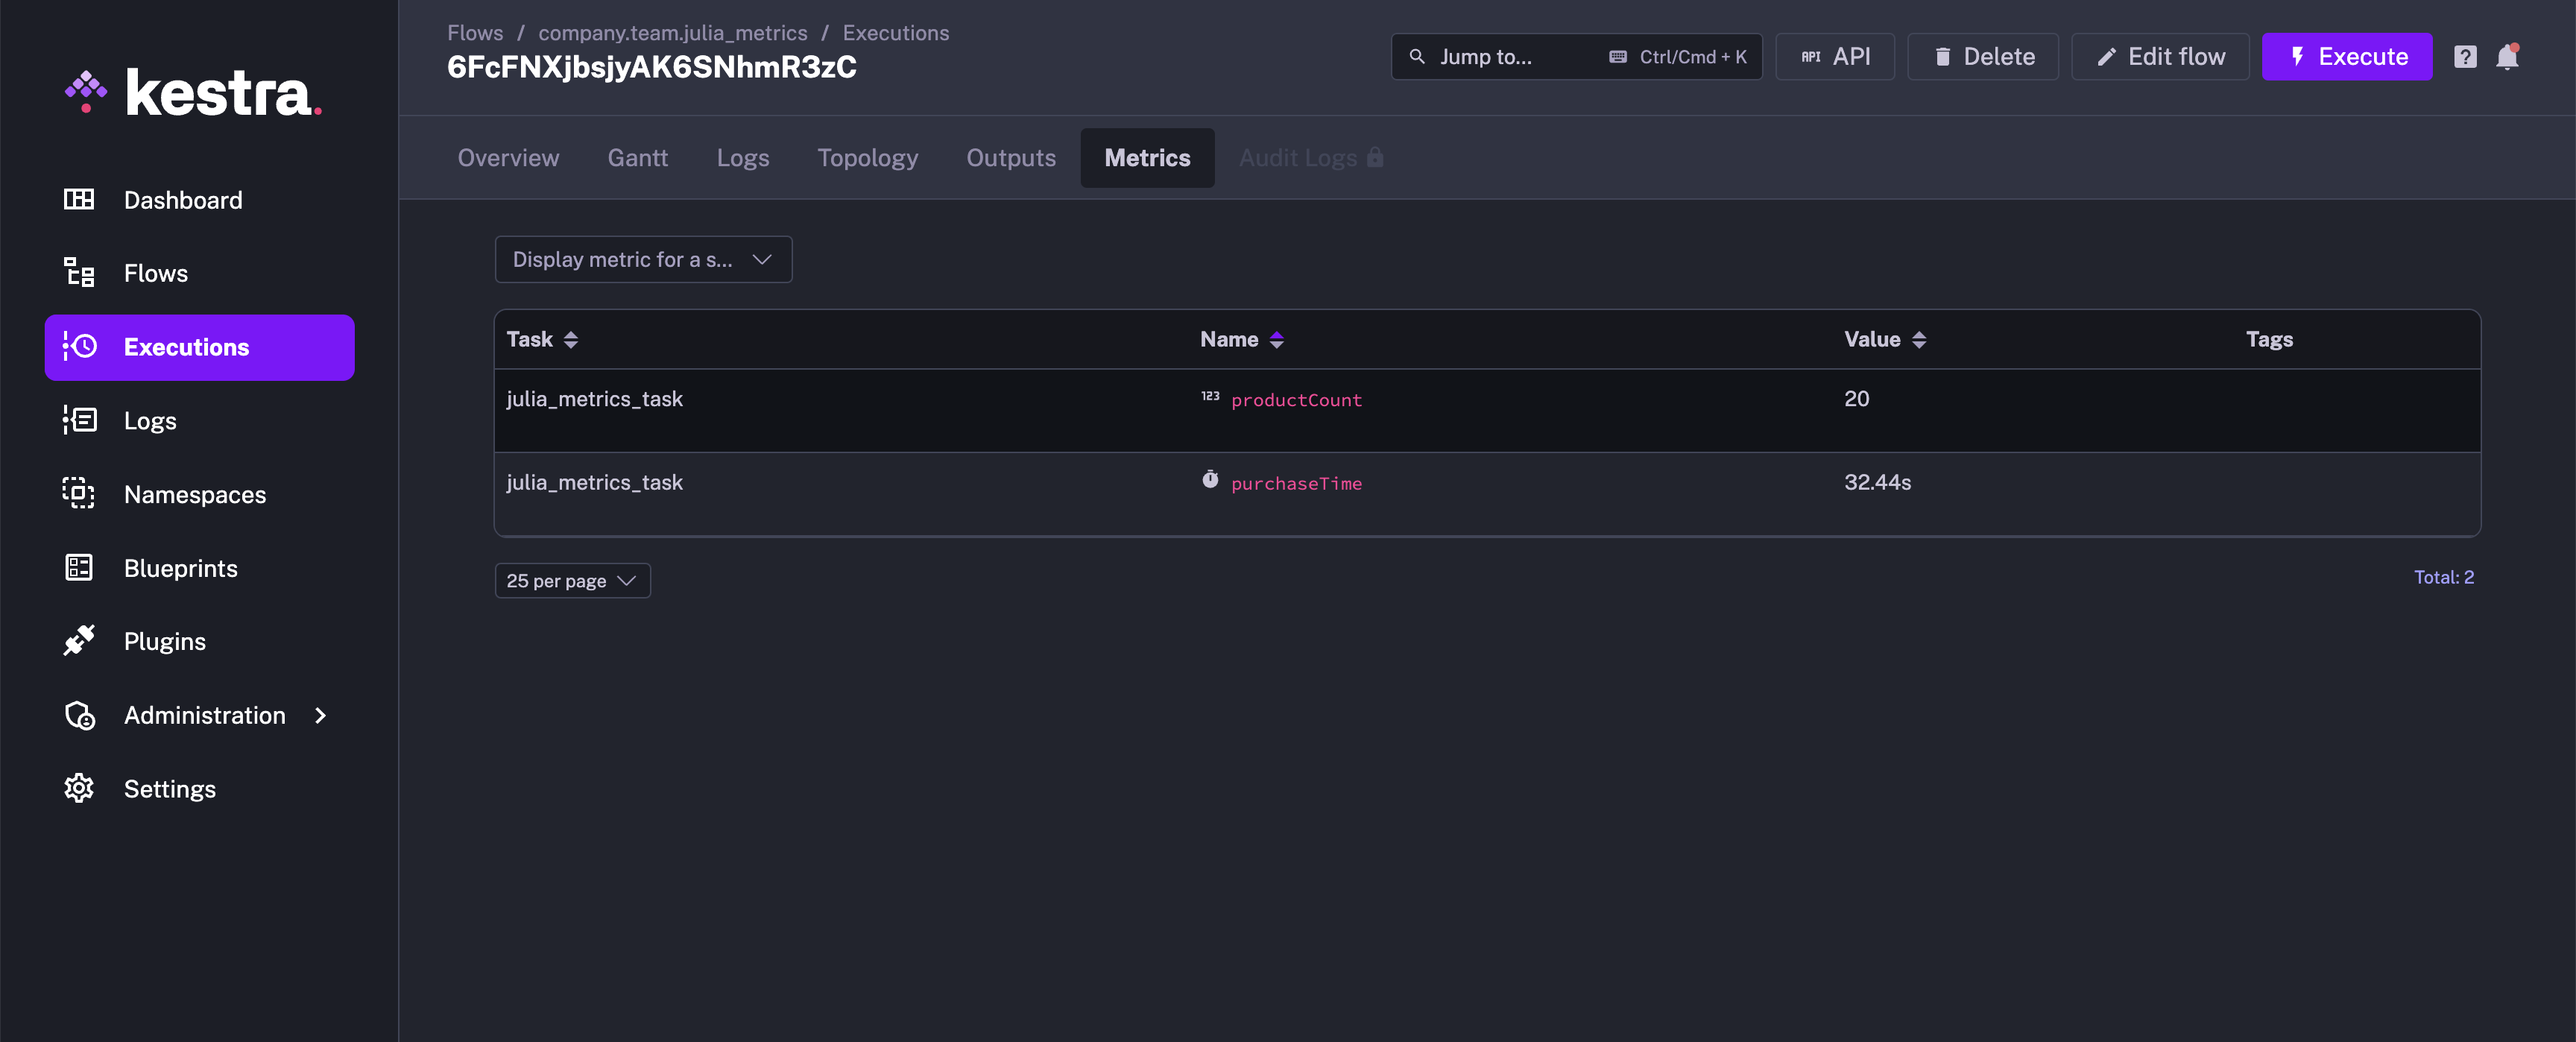The image size is (2576, 1042).
Task: Click the Logs sidebar icon
Action: pos(79,420)
